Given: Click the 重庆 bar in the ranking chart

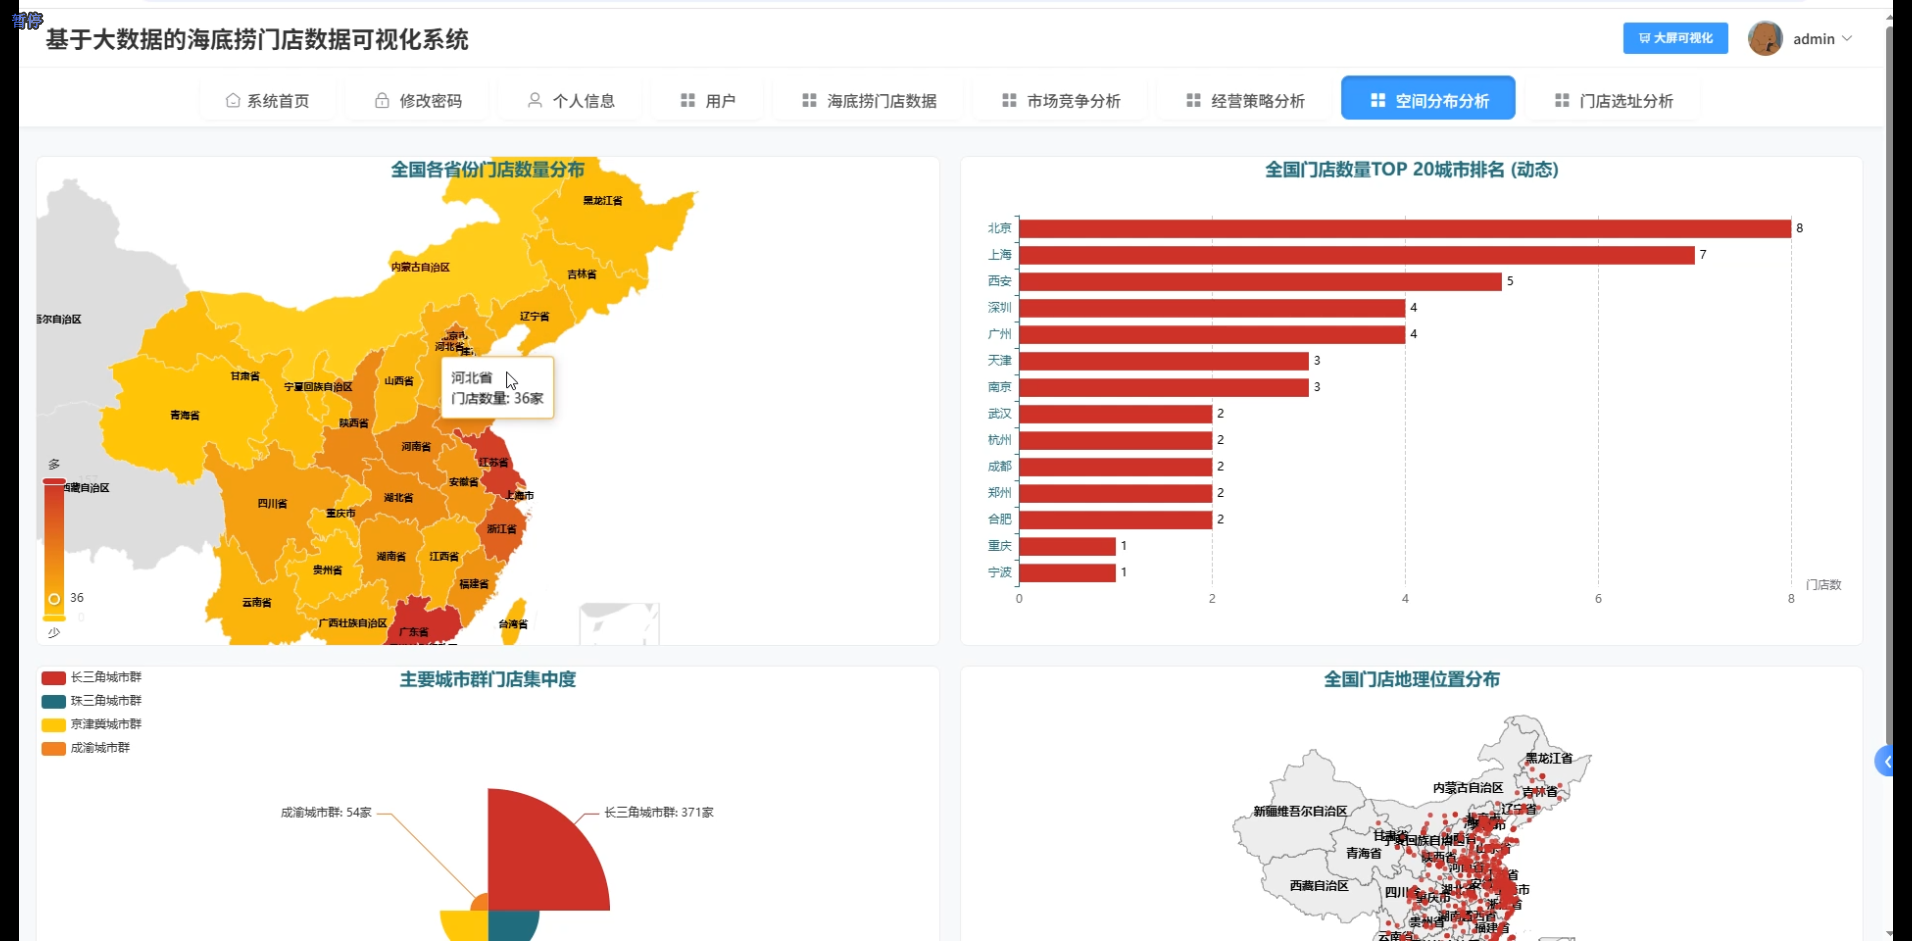Looking at the screenshot, I should [x=1067, y=546].
